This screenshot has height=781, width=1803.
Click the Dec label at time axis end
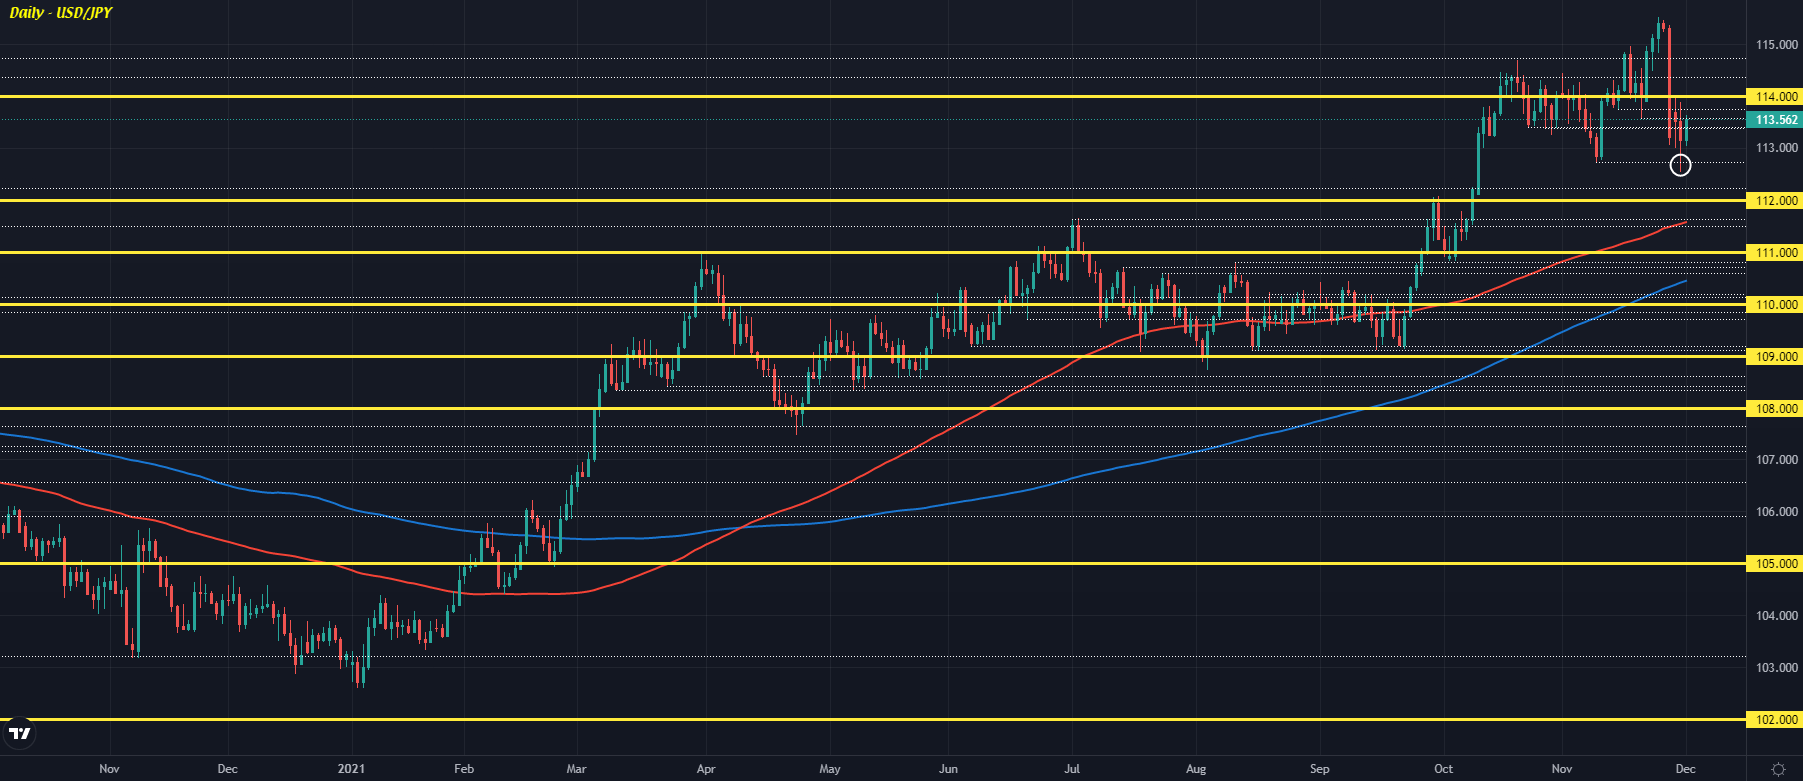[1685, 769]
